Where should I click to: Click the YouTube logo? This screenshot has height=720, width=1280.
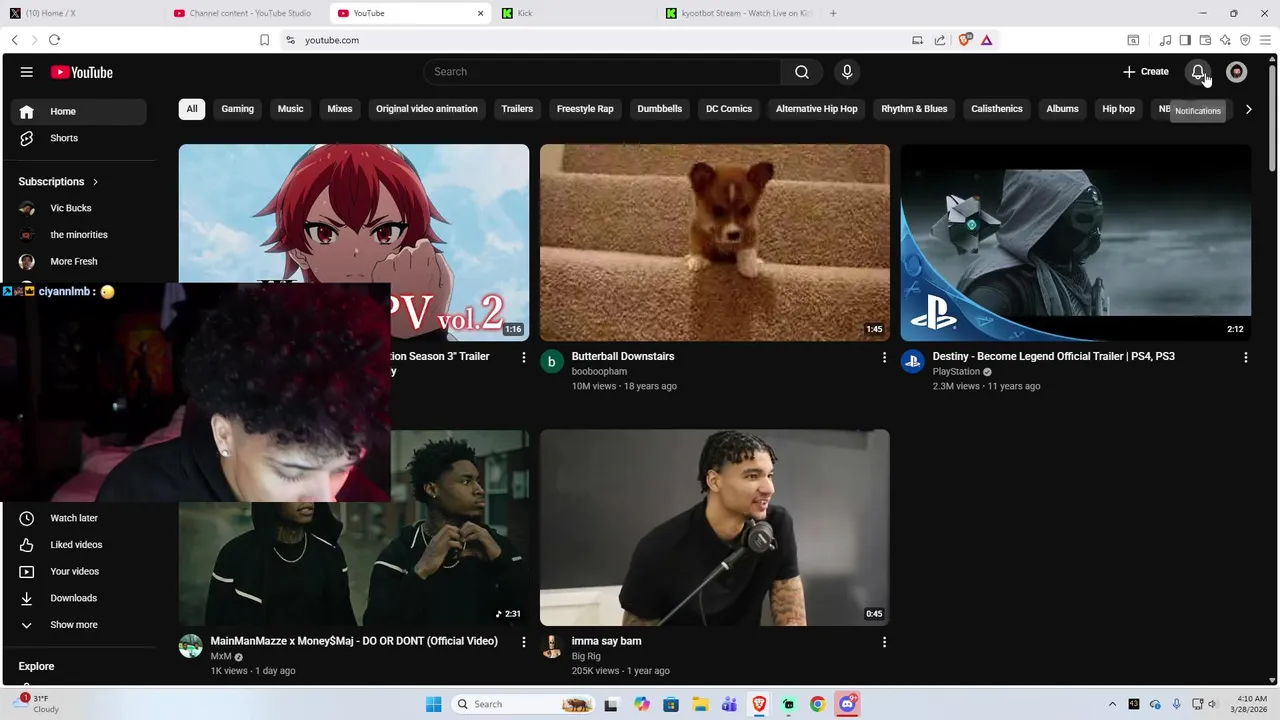coord(82,72)
